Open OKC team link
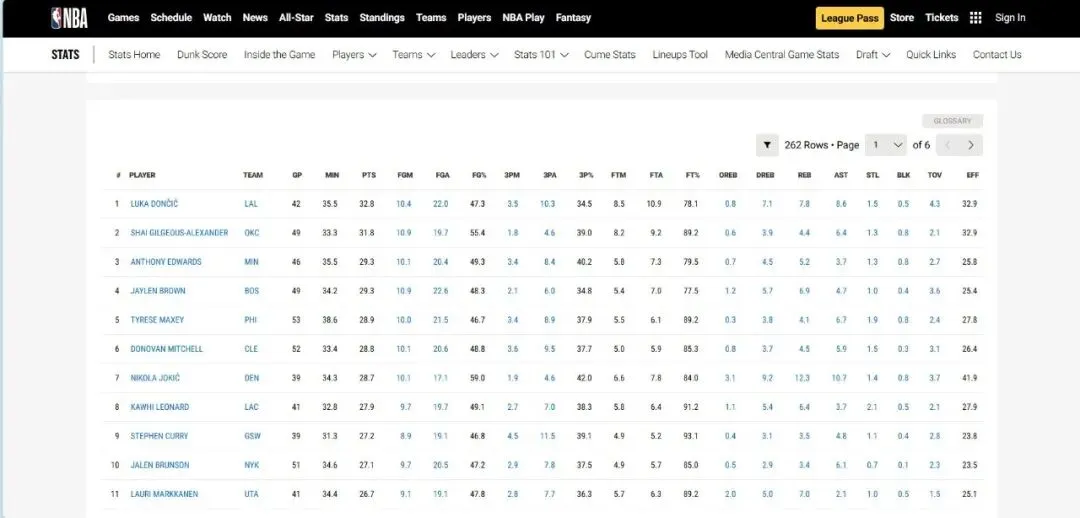Viewport: 1080px width, 518px height. point(251,234)
